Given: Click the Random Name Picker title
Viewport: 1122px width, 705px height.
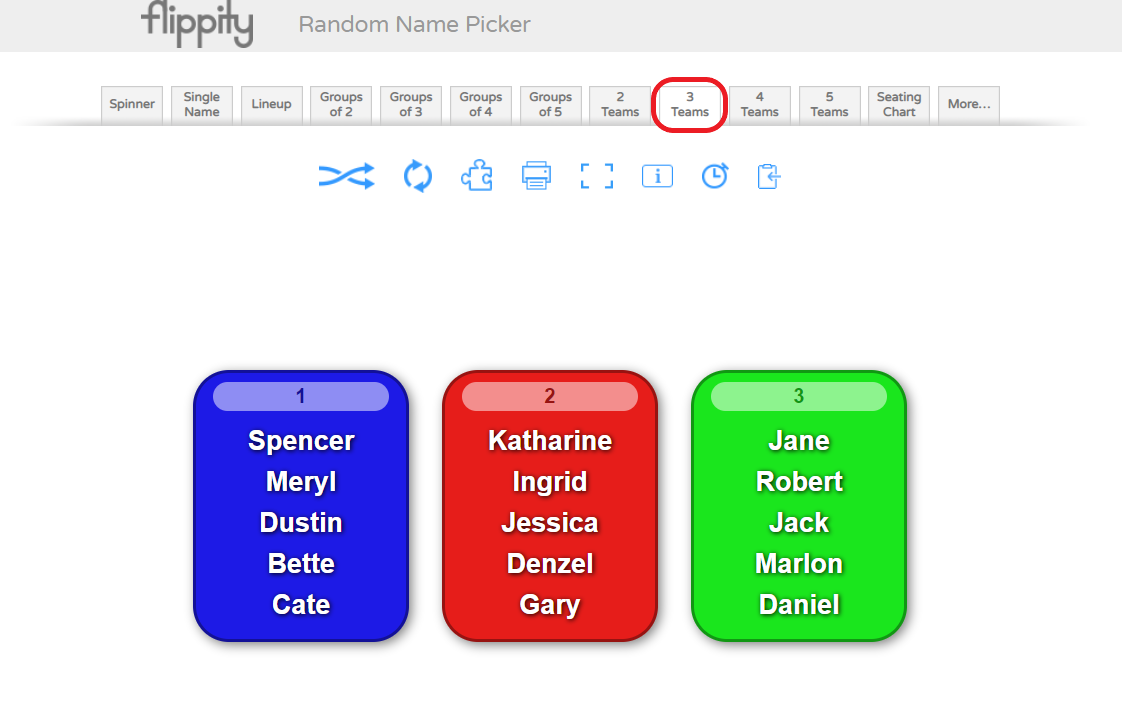Looking at the screenshot, I should click(414, 24).
